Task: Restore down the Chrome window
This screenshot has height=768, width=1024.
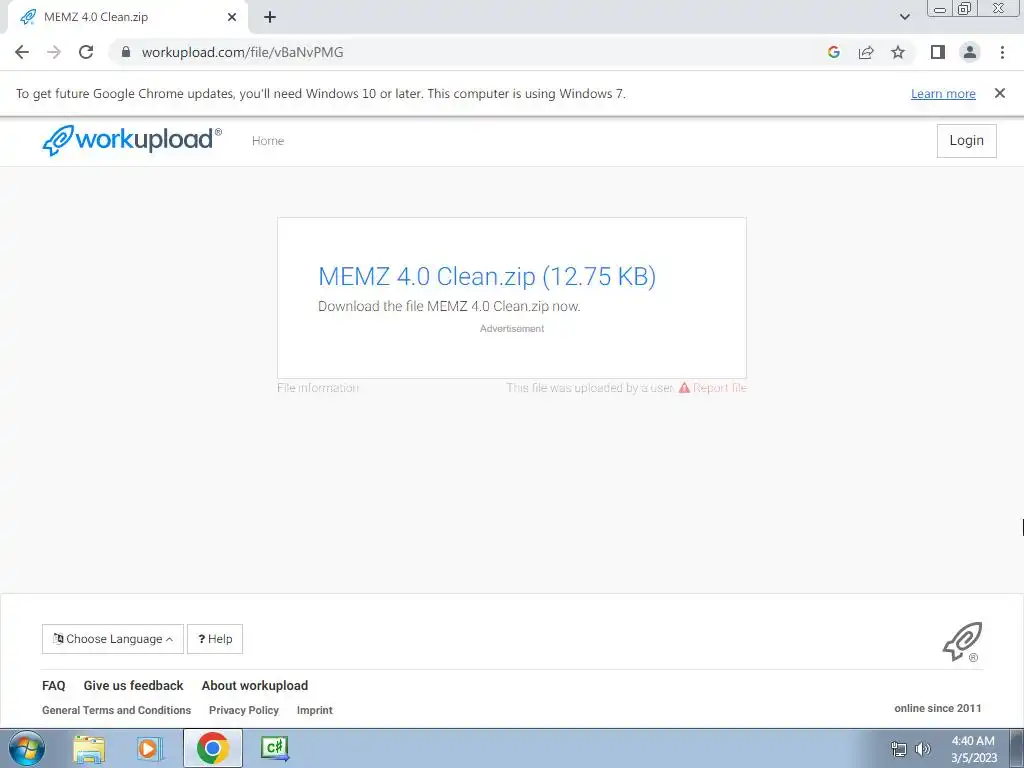Action: [964, 9]
